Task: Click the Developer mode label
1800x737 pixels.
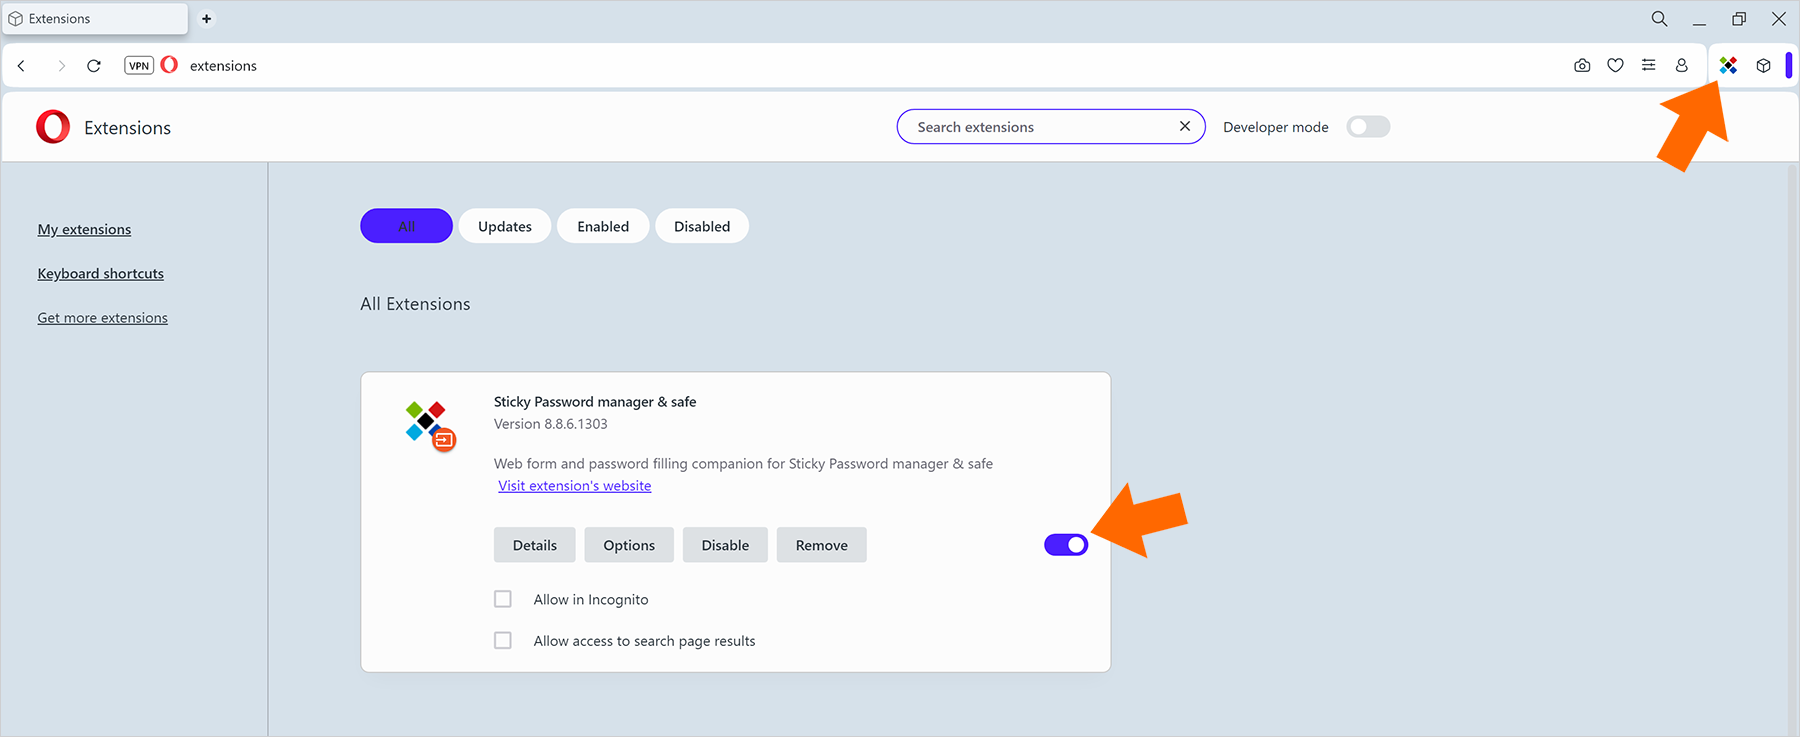Action: (x=1276, y=127)
